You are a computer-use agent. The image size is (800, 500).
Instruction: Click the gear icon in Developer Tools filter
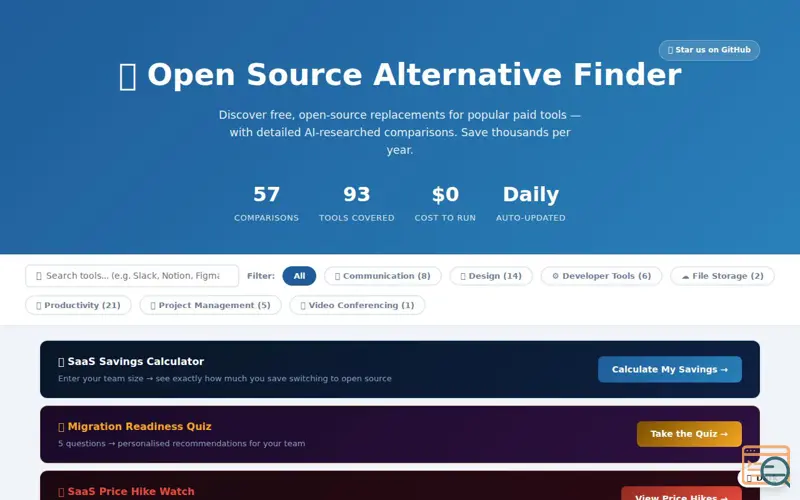pyautogui.click(x=556, y=276)
